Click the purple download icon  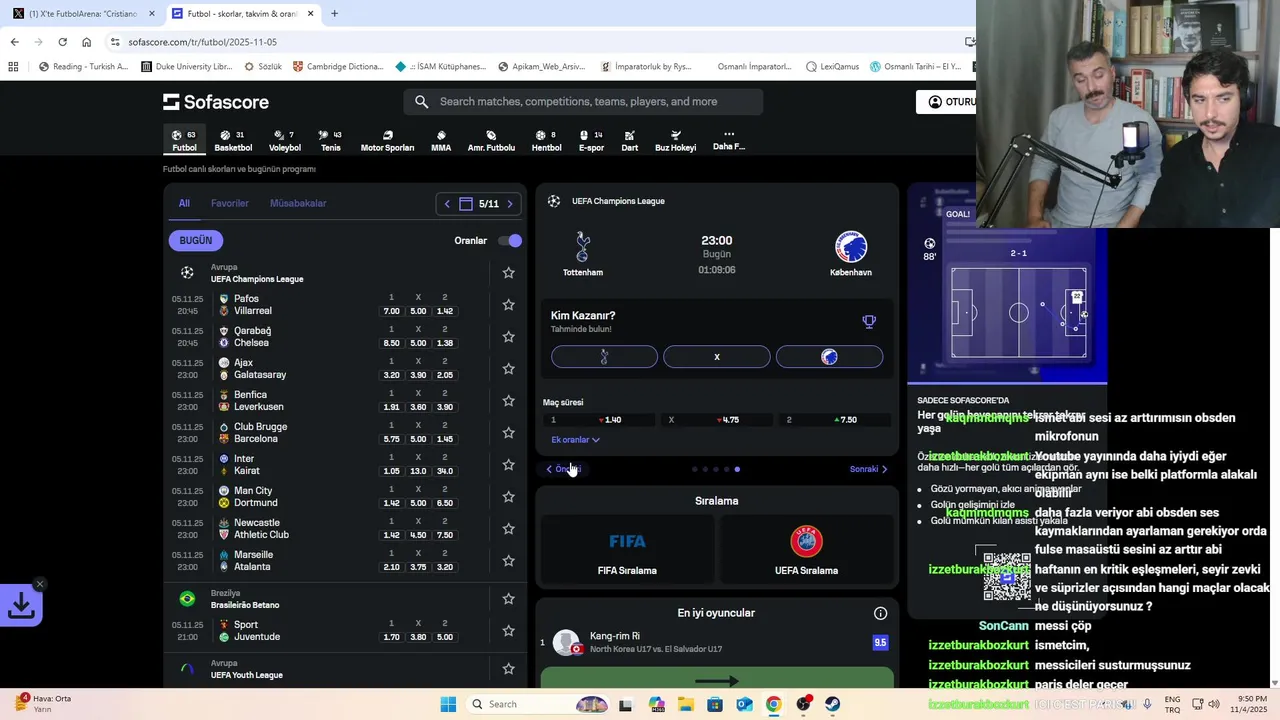click(x=21, y=606)
